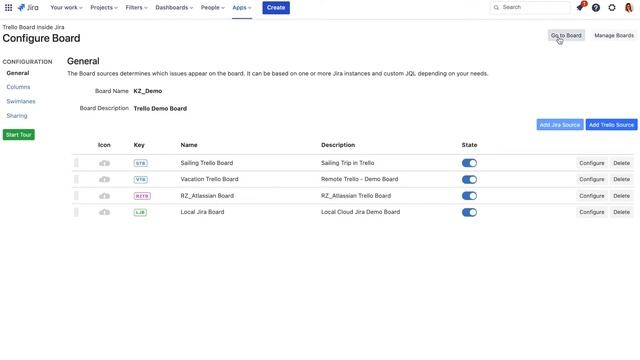Click the board name KZ_Demo

point(148,91)
